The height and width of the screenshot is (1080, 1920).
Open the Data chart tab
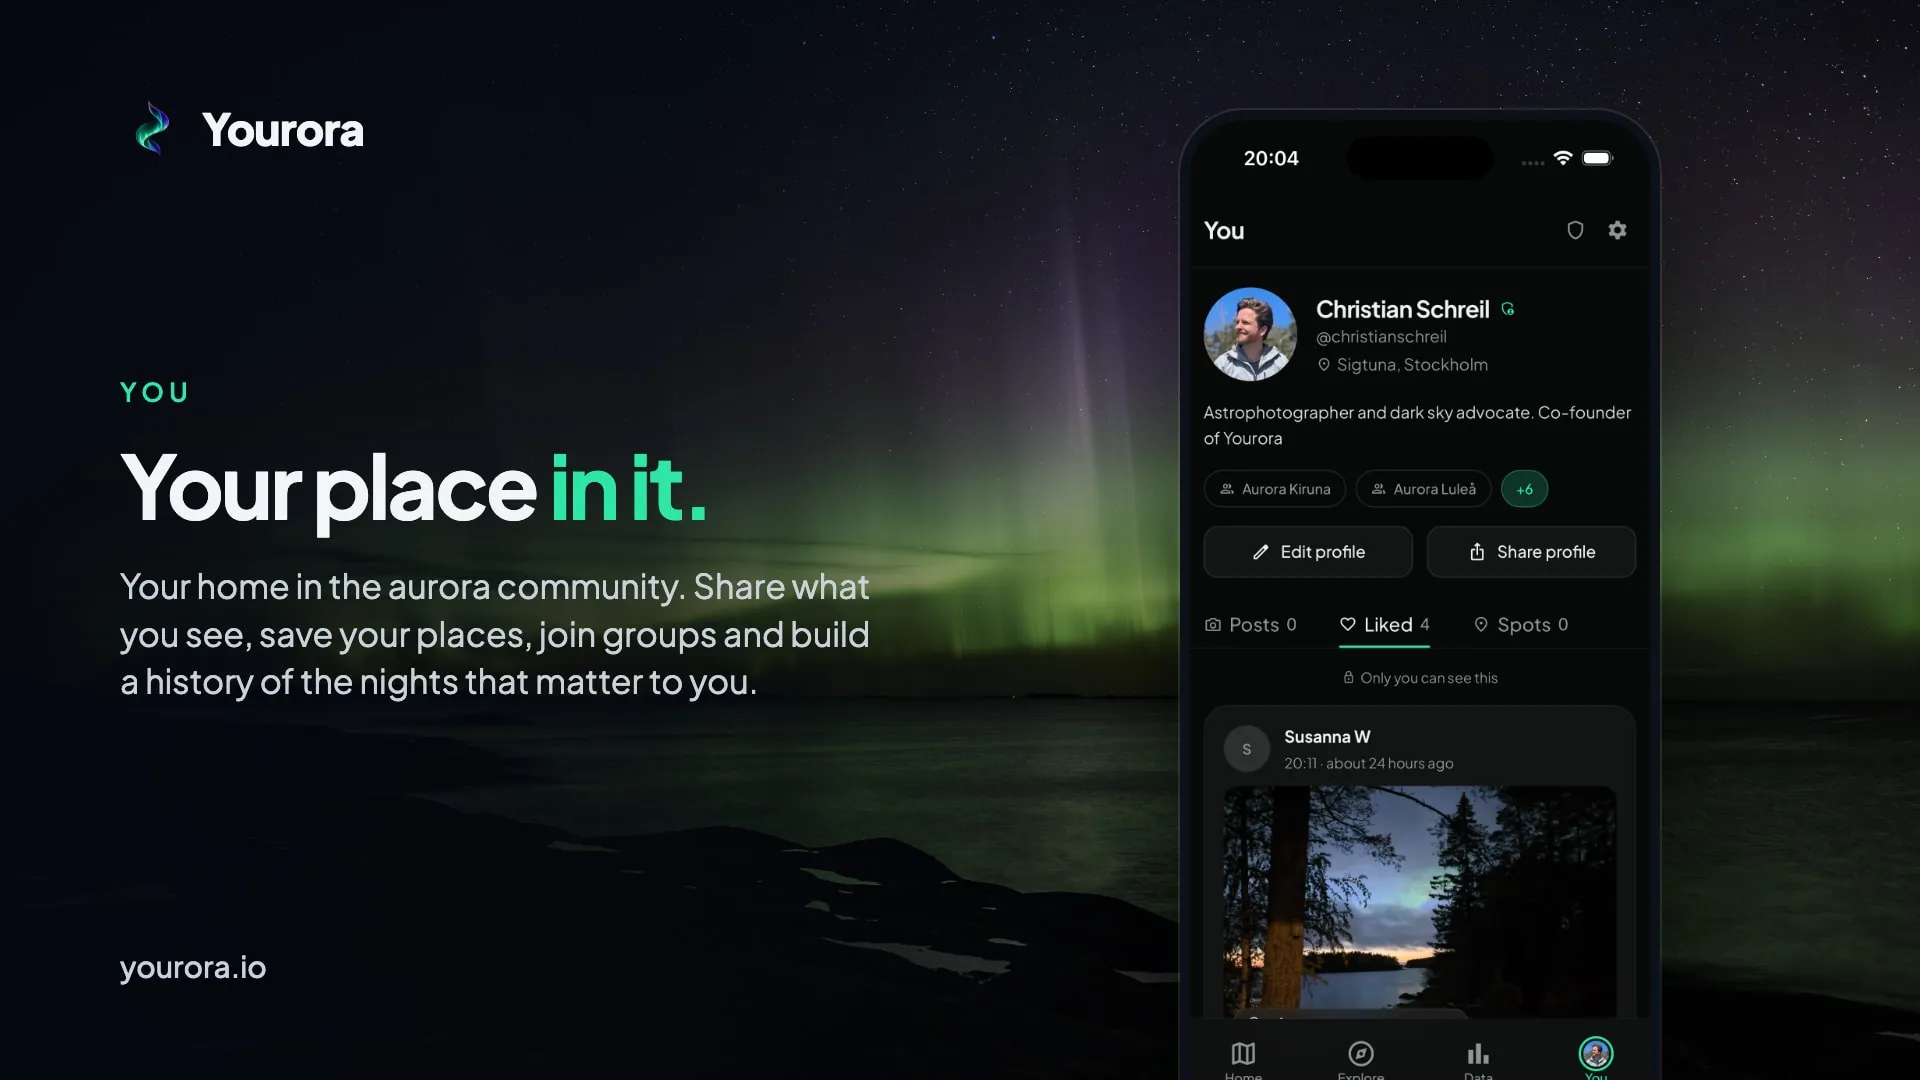point(1478,1060)
